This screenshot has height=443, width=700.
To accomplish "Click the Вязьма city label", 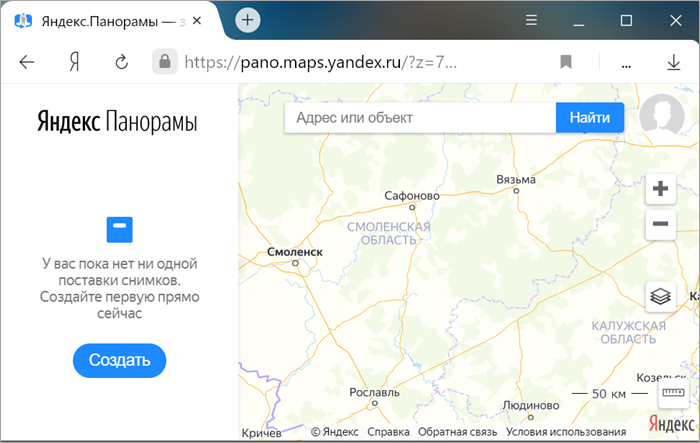I will point(516,180).
